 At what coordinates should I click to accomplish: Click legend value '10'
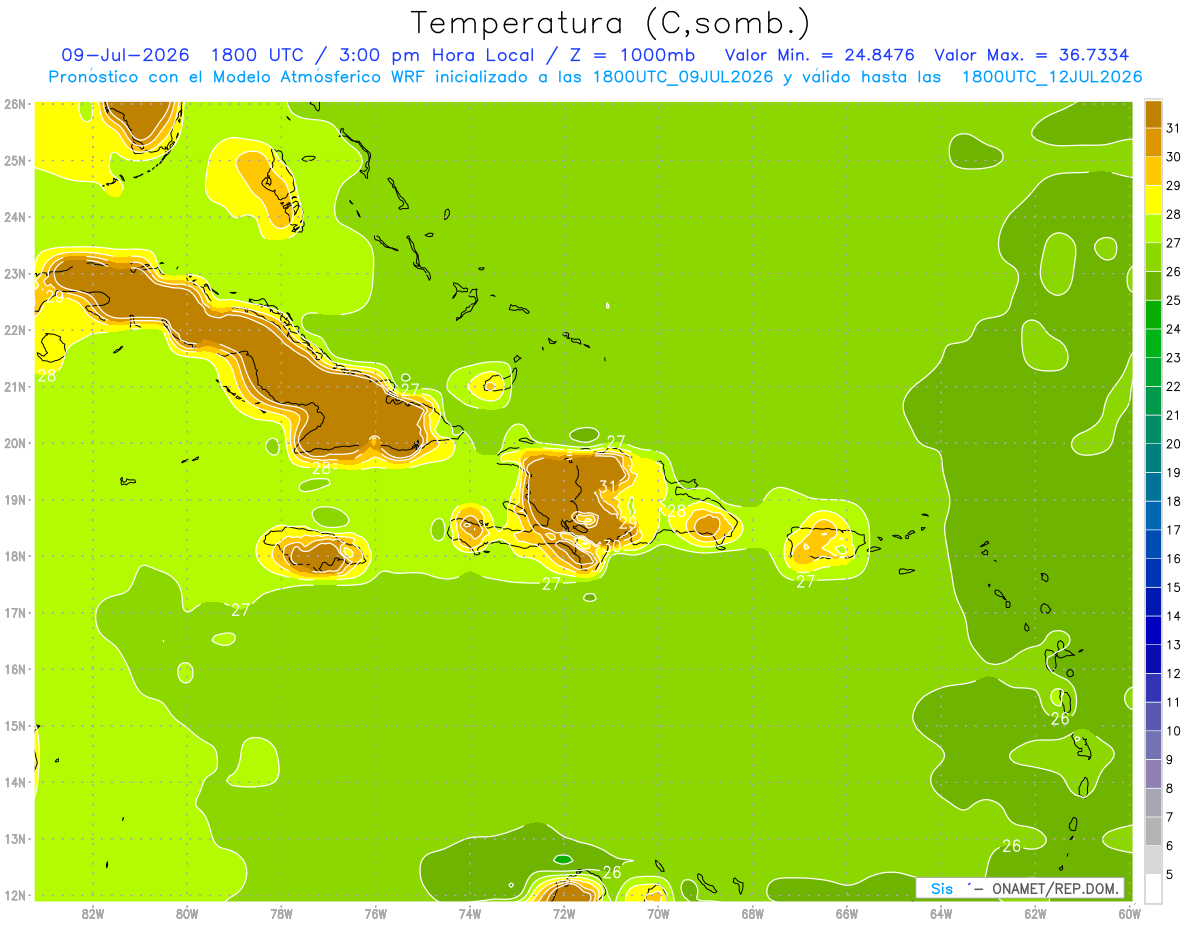(x=1174, y=731)
